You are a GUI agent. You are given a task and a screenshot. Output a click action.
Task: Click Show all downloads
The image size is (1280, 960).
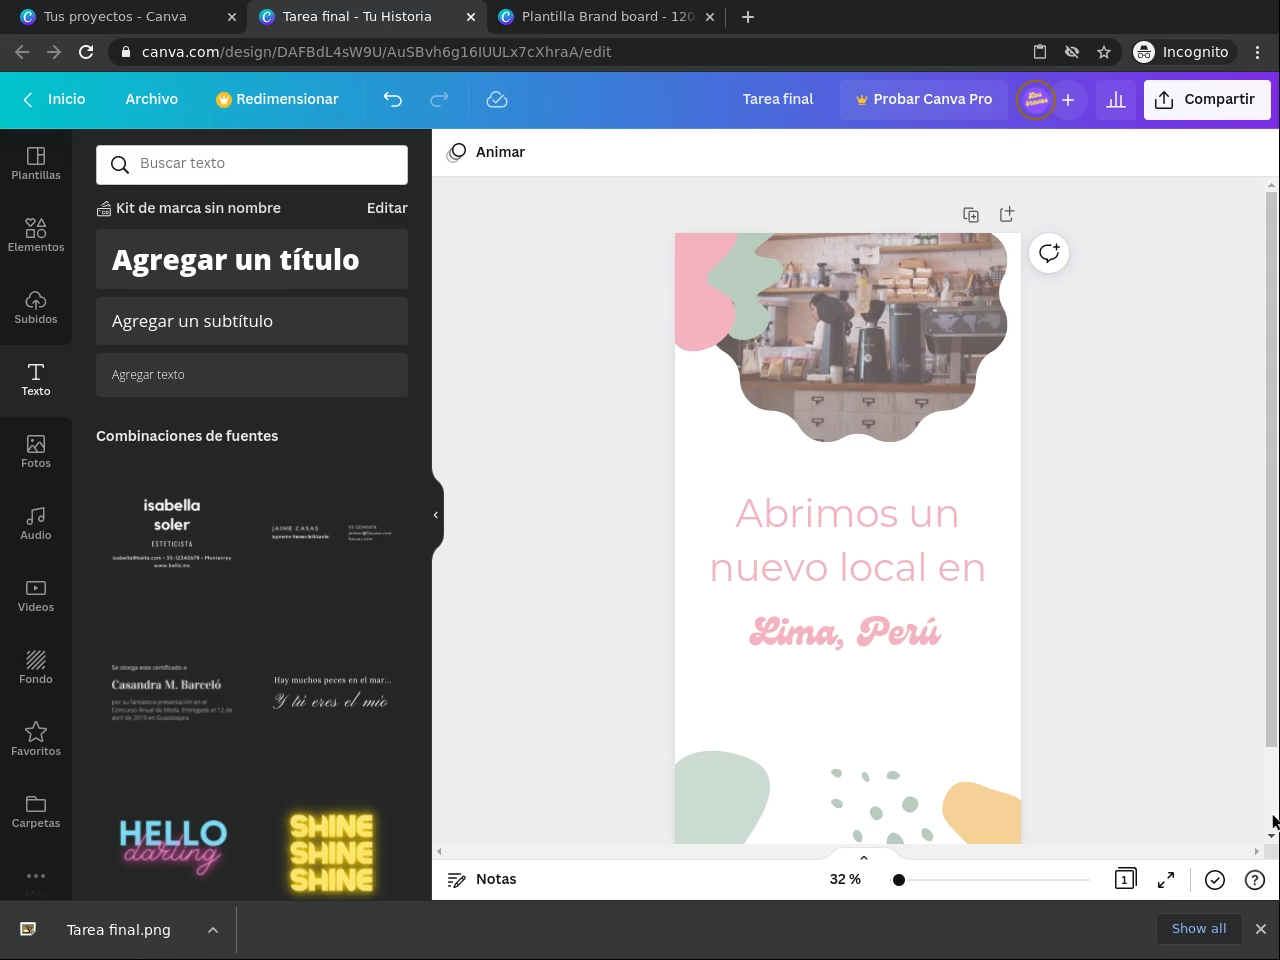tap(1199, 929)
